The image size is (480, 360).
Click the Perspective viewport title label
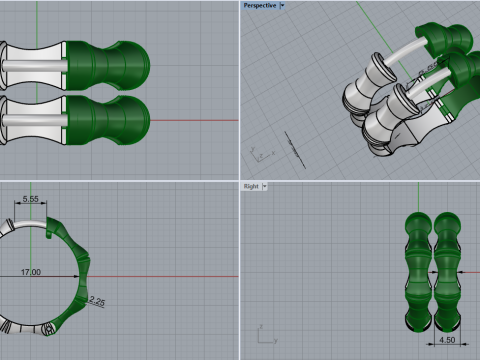pyautogui.click(x=260, y=5)
